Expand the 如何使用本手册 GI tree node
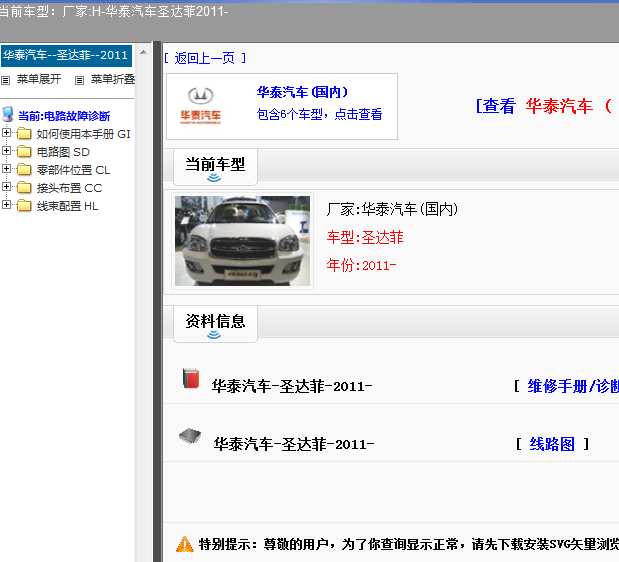The image size is (619, 562). coord(7,133)
